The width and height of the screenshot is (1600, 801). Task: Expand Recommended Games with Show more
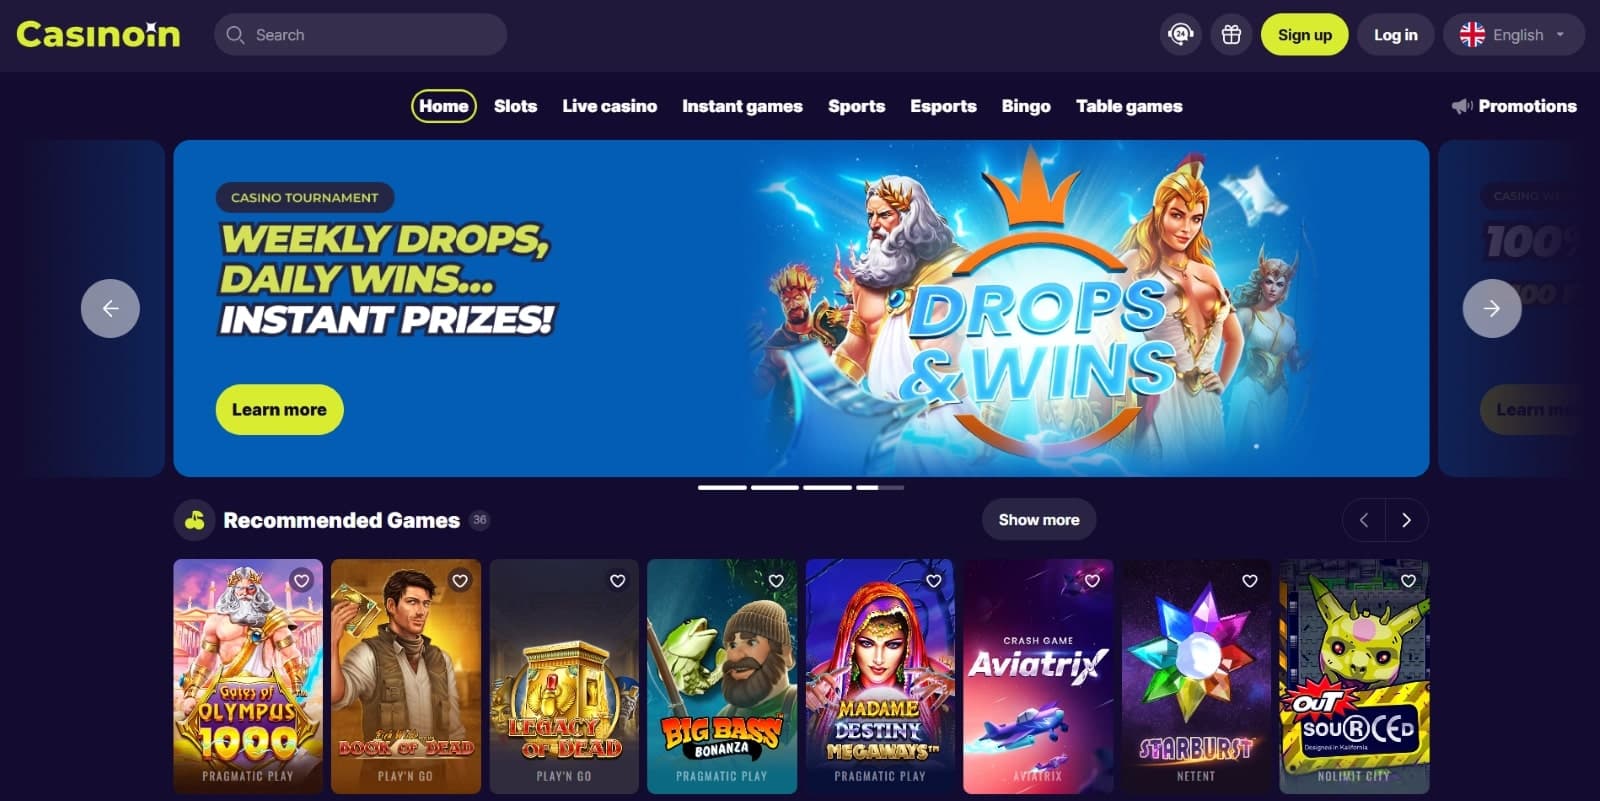point(1039,520)
